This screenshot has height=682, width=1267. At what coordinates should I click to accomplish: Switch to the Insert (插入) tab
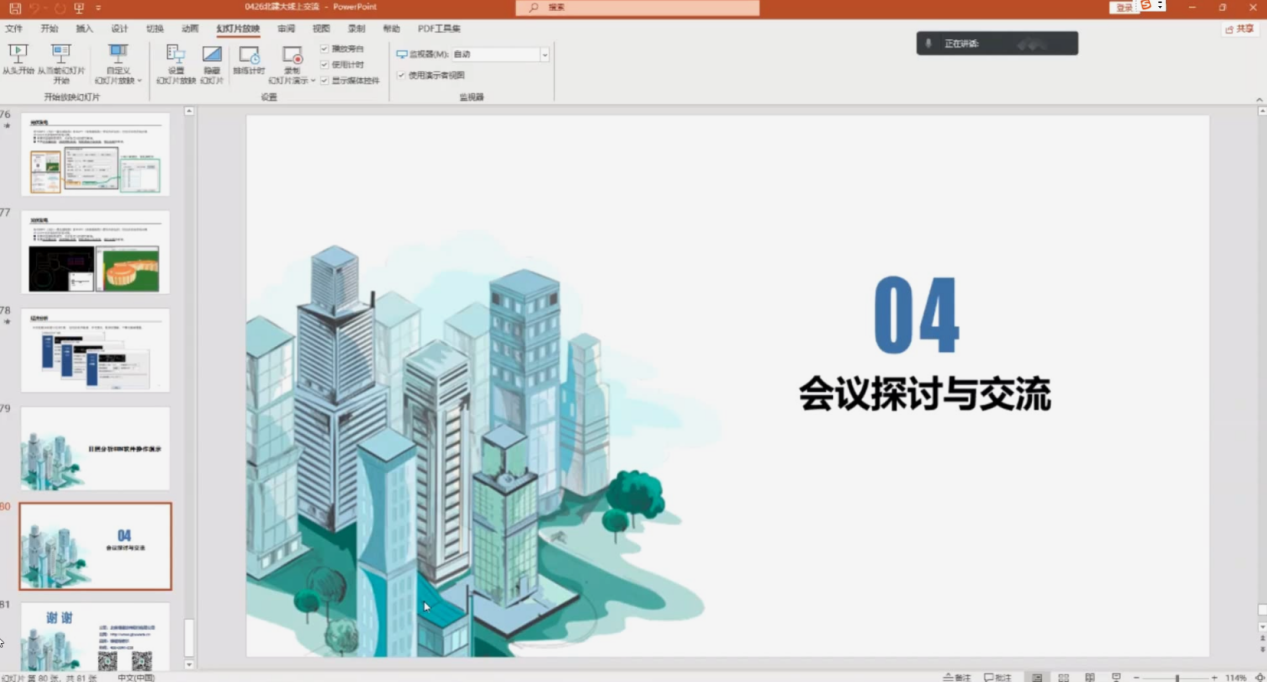(x=85, y=29)
